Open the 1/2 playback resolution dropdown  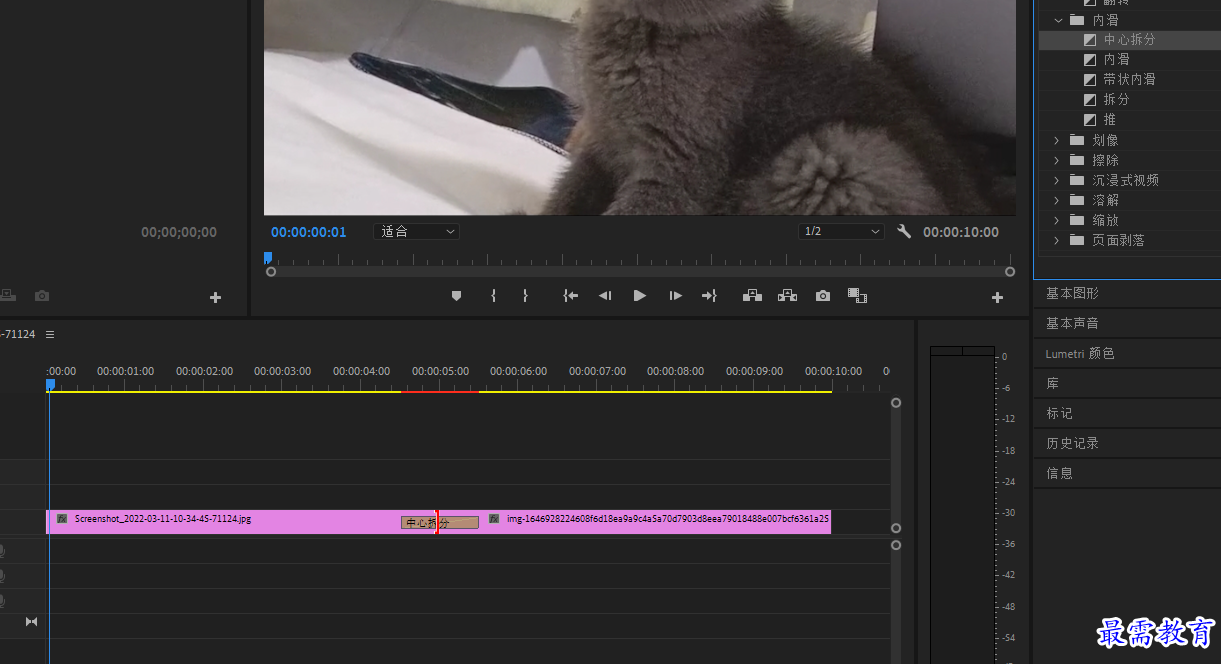[x=842, y=231]
